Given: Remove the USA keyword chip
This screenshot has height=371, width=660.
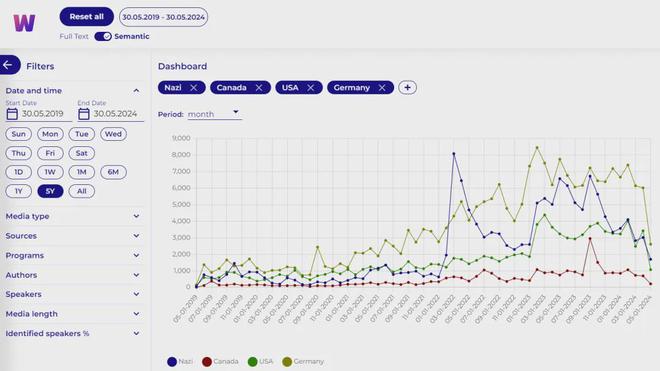Looking at the screenshot, I should [x=311, y=88].
